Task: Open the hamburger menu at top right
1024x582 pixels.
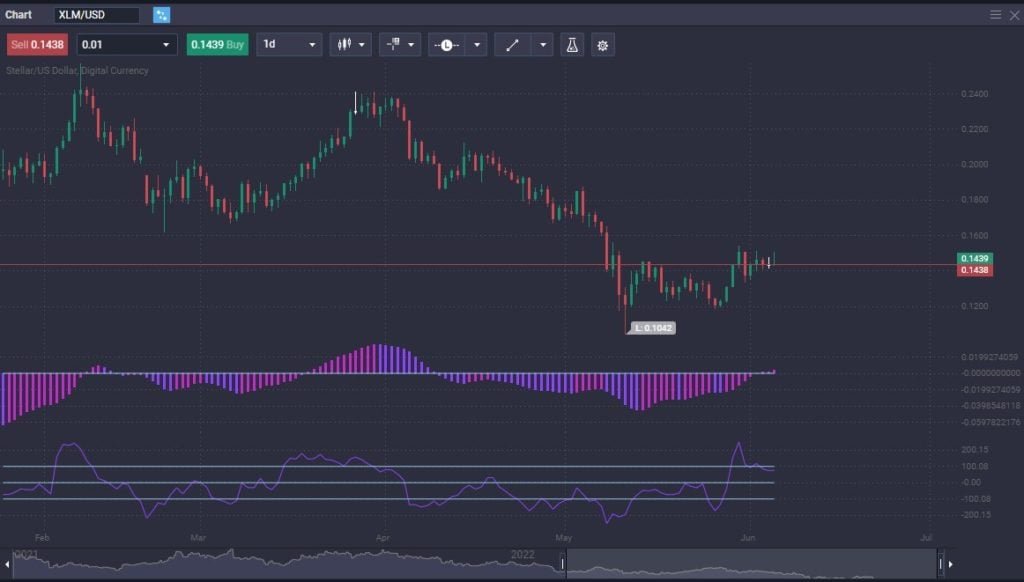Action: [997, 14]
